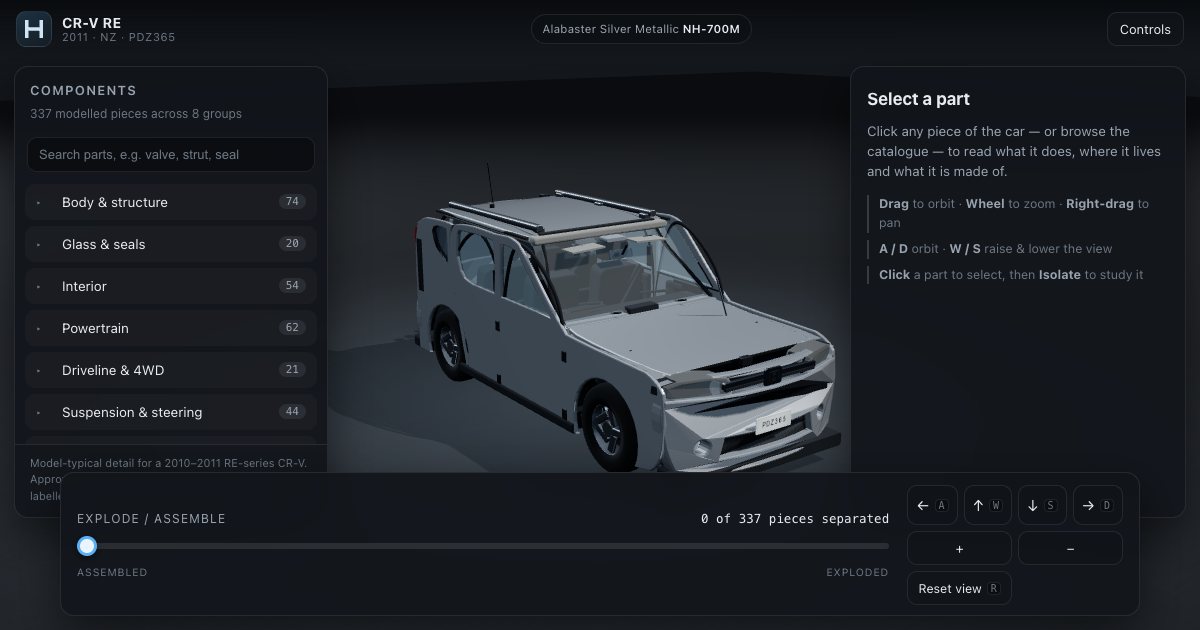The width and height of the screenshot is (1200, 630).
Task: Click the '0 of 337 pieces separated' readout
Action: pos(795,519)
